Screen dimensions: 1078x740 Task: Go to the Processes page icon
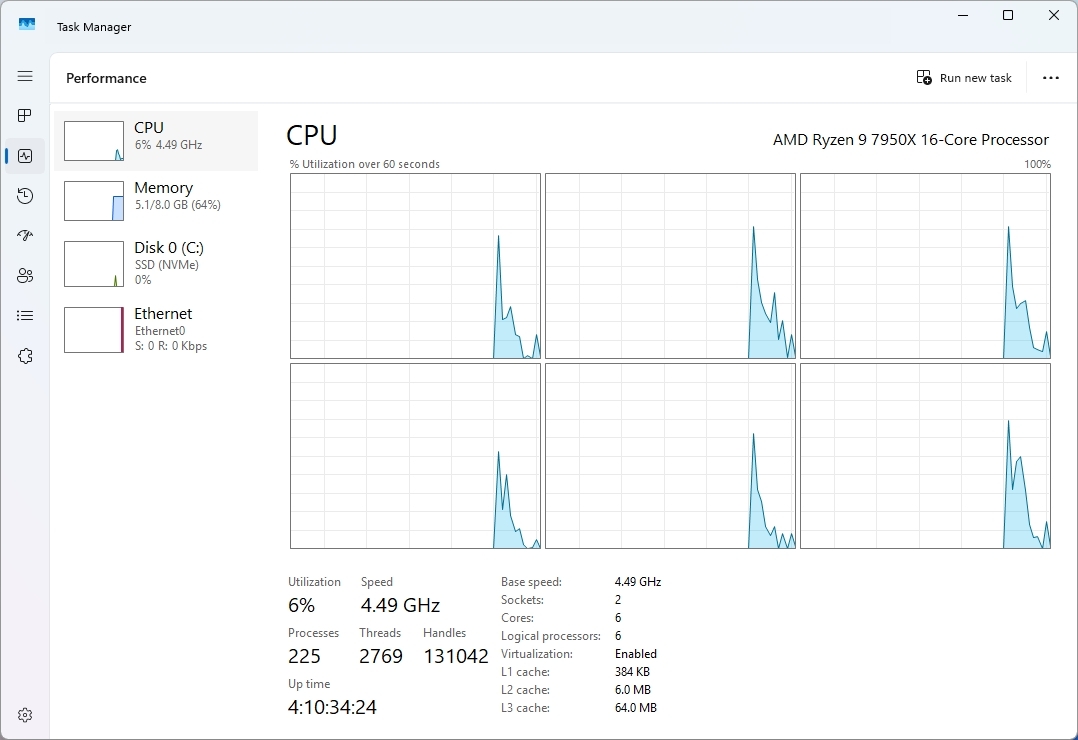click(25, 116)
